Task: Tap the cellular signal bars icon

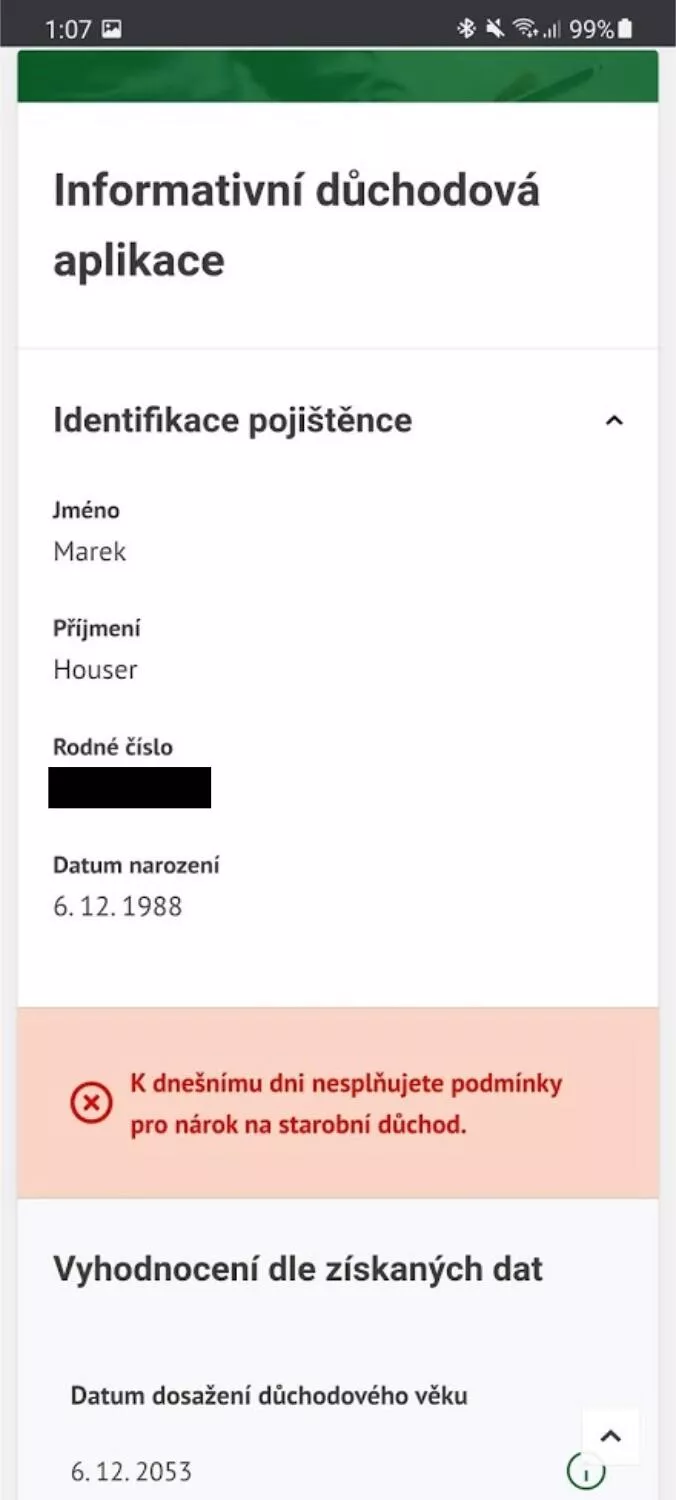Action: (552, 30)
